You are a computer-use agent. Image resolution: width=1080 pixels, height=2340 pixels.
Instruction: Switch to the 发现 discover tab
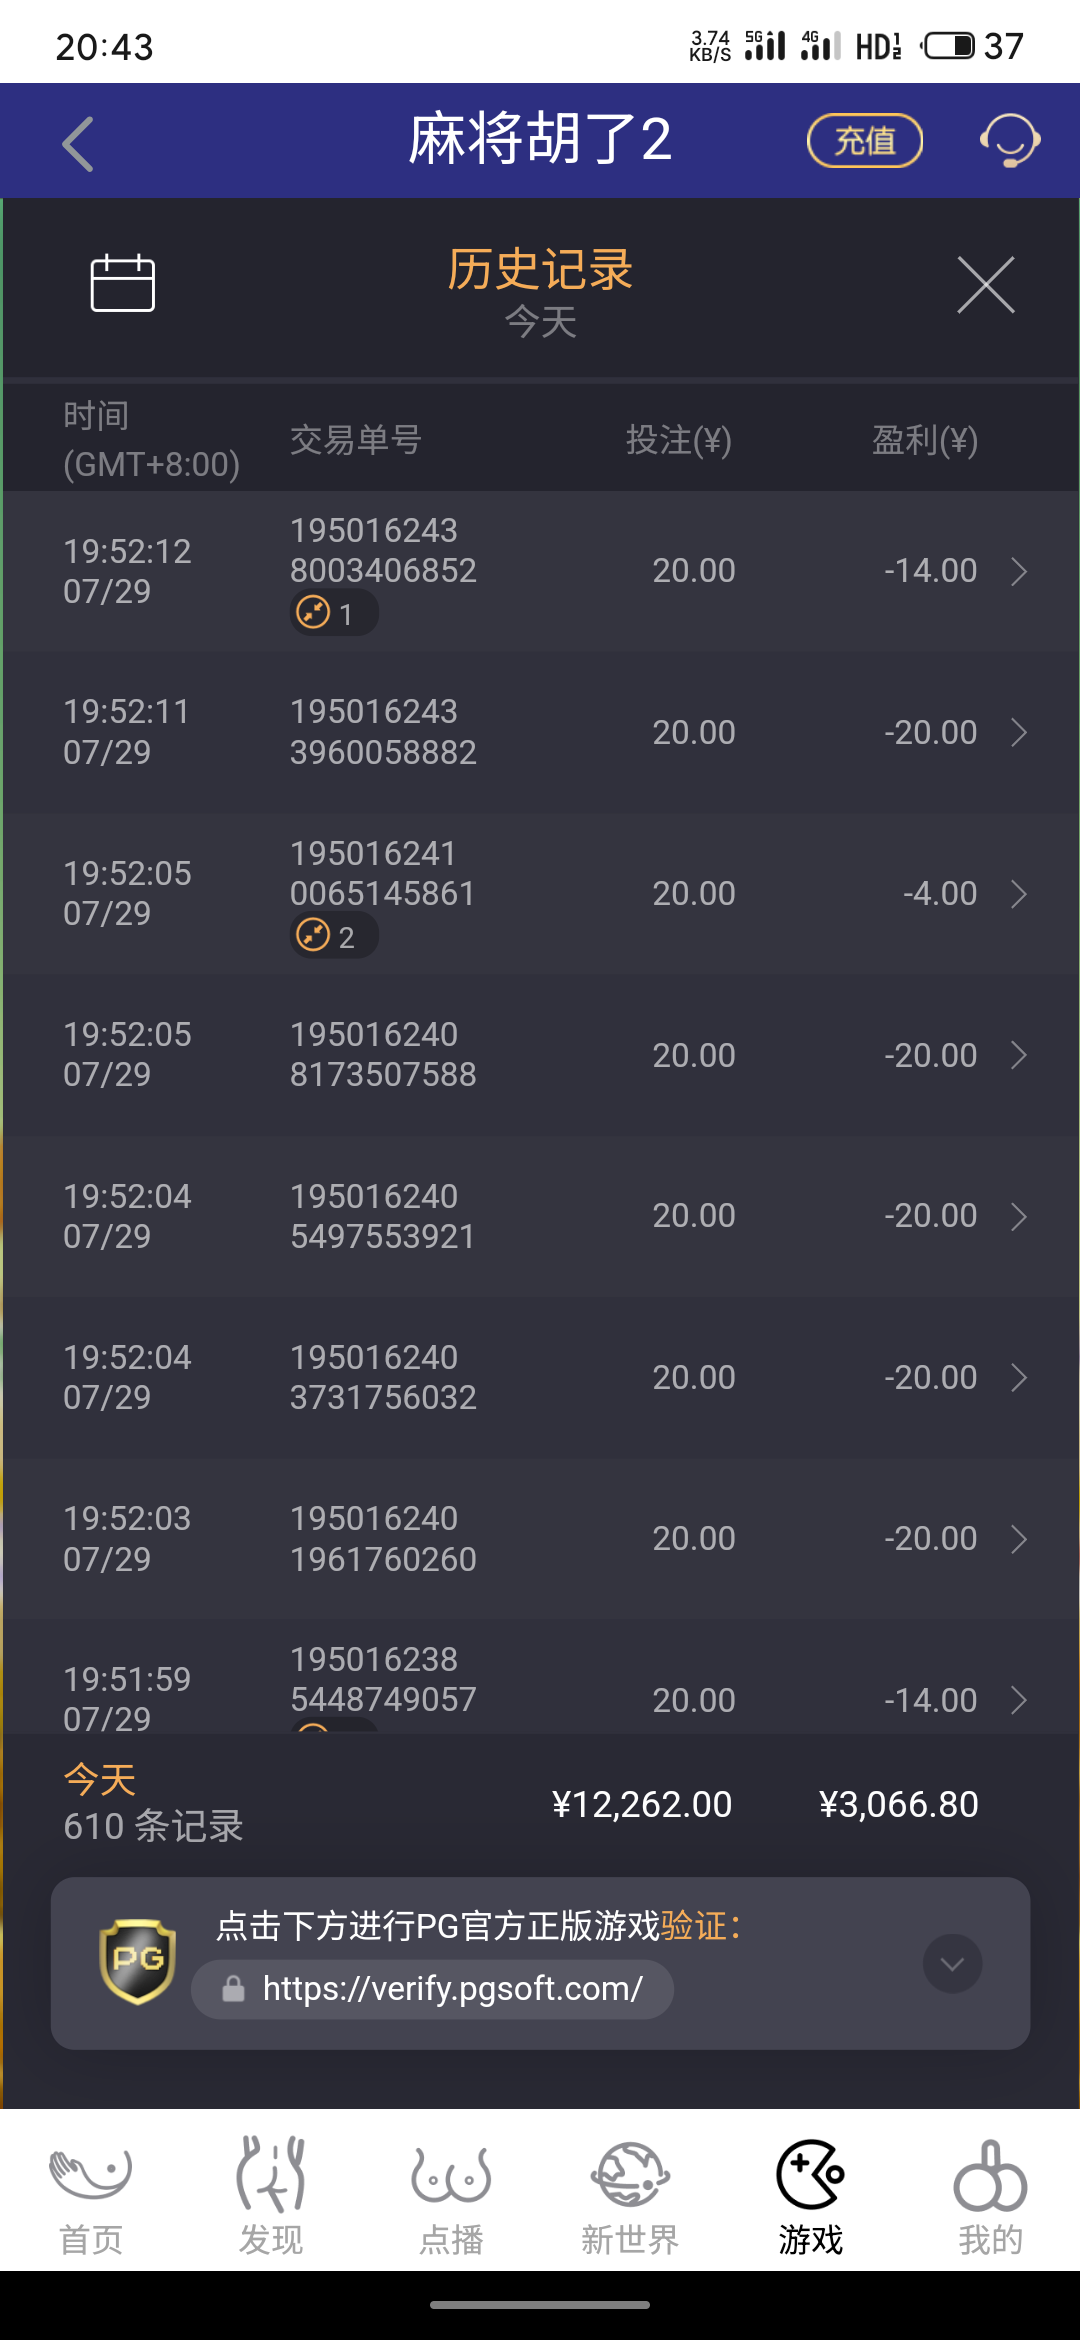(271, 2197)
